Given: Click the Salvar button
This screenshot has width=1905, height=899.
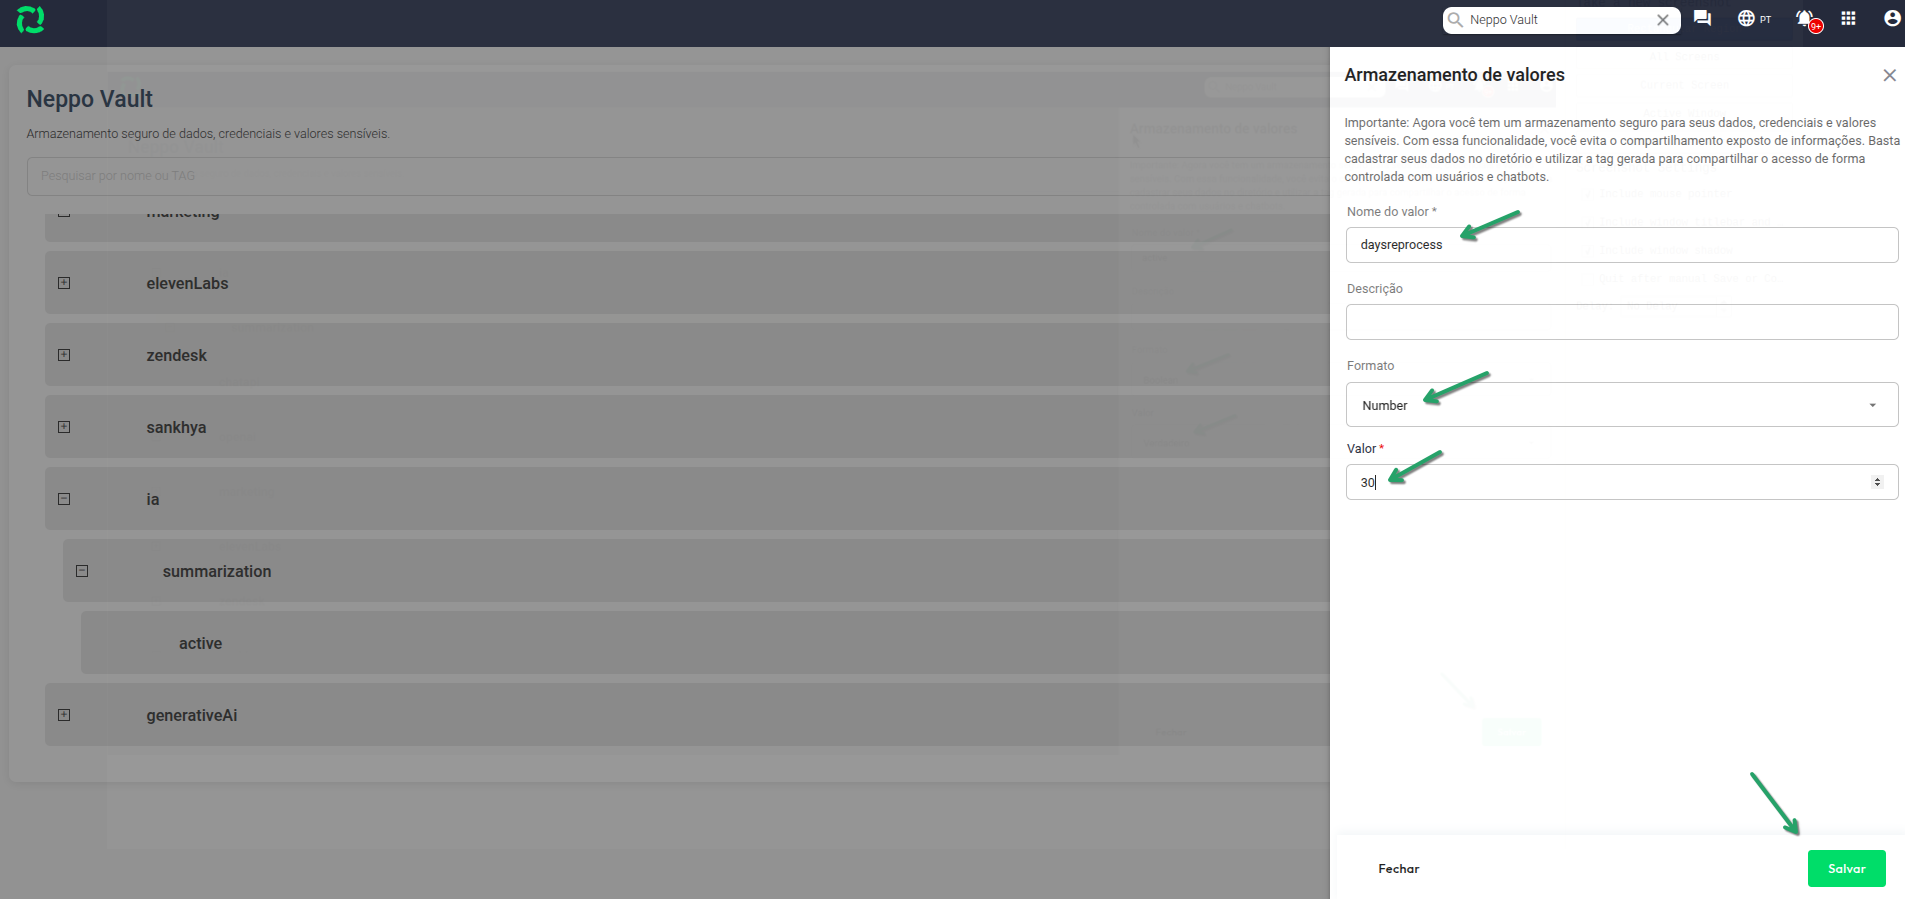Looking at the screenshot, I should (1846, 869).
